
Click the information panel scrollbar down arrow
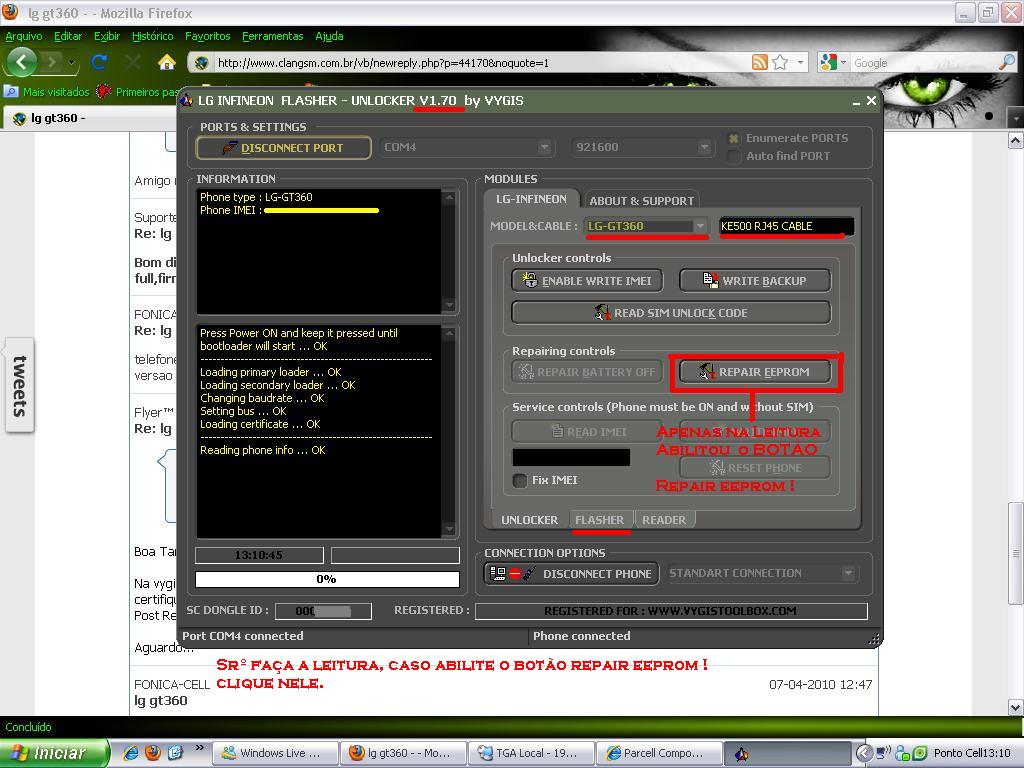449,306
